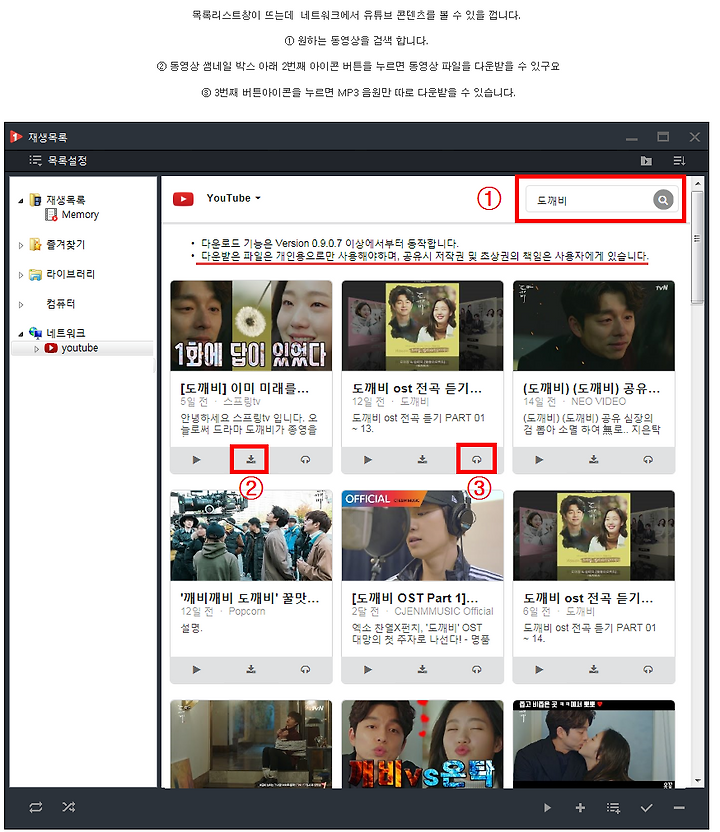Click the plus add button

coord(580,808)
